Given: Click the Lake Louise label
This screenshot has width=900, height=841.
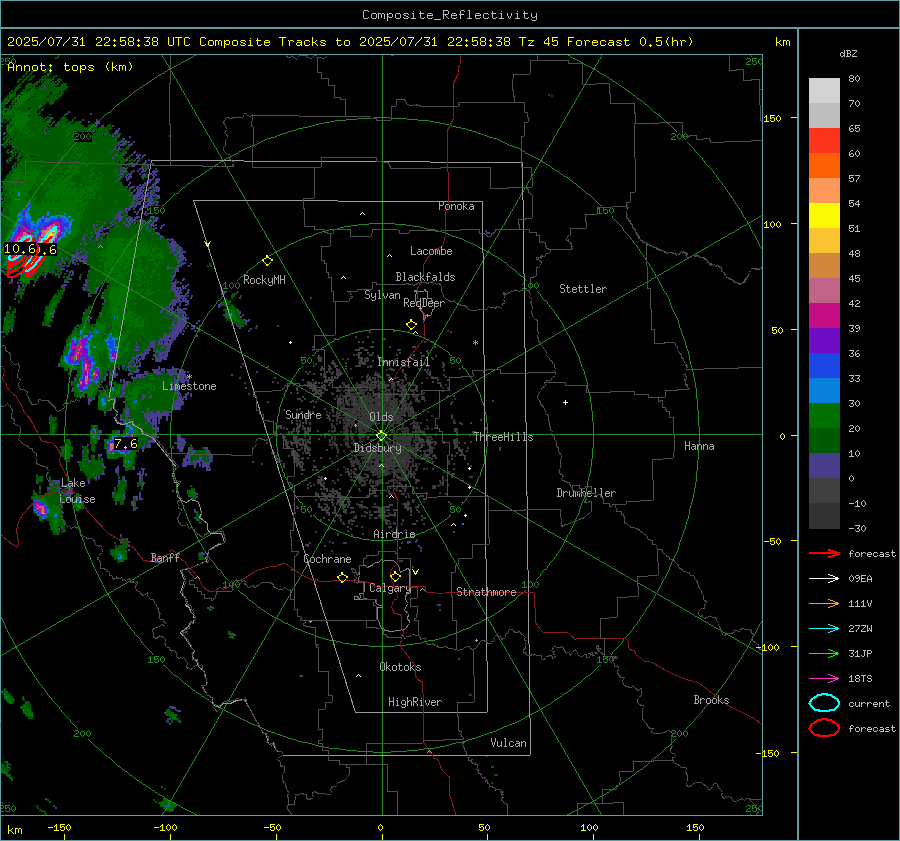Looking at the screenshot, I should click(x=77, y=491).
